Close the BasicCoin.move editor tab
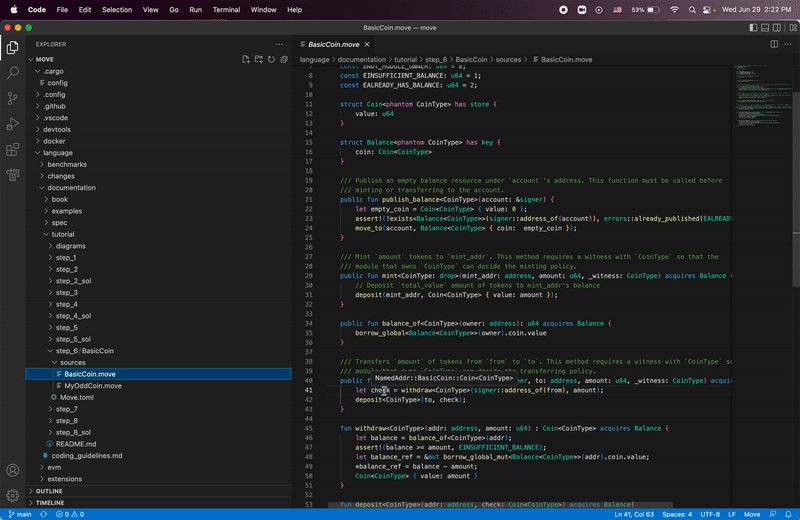Screen dimensions: 800x520 (367, 44)
